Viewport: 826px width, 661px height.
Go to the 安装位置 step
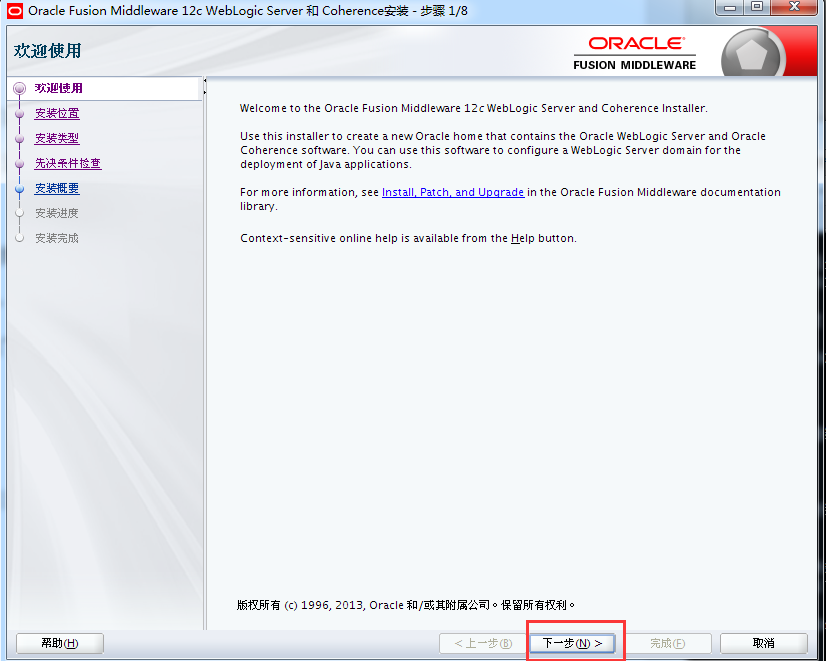tap(57, 113)
